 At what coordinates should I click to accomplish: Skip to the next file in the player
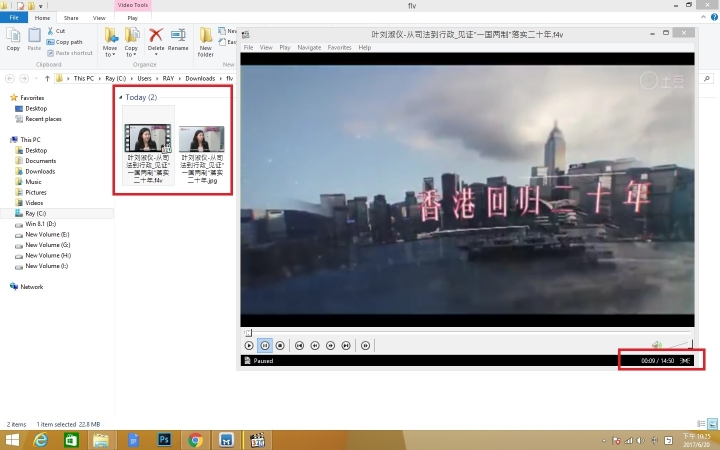346,345
